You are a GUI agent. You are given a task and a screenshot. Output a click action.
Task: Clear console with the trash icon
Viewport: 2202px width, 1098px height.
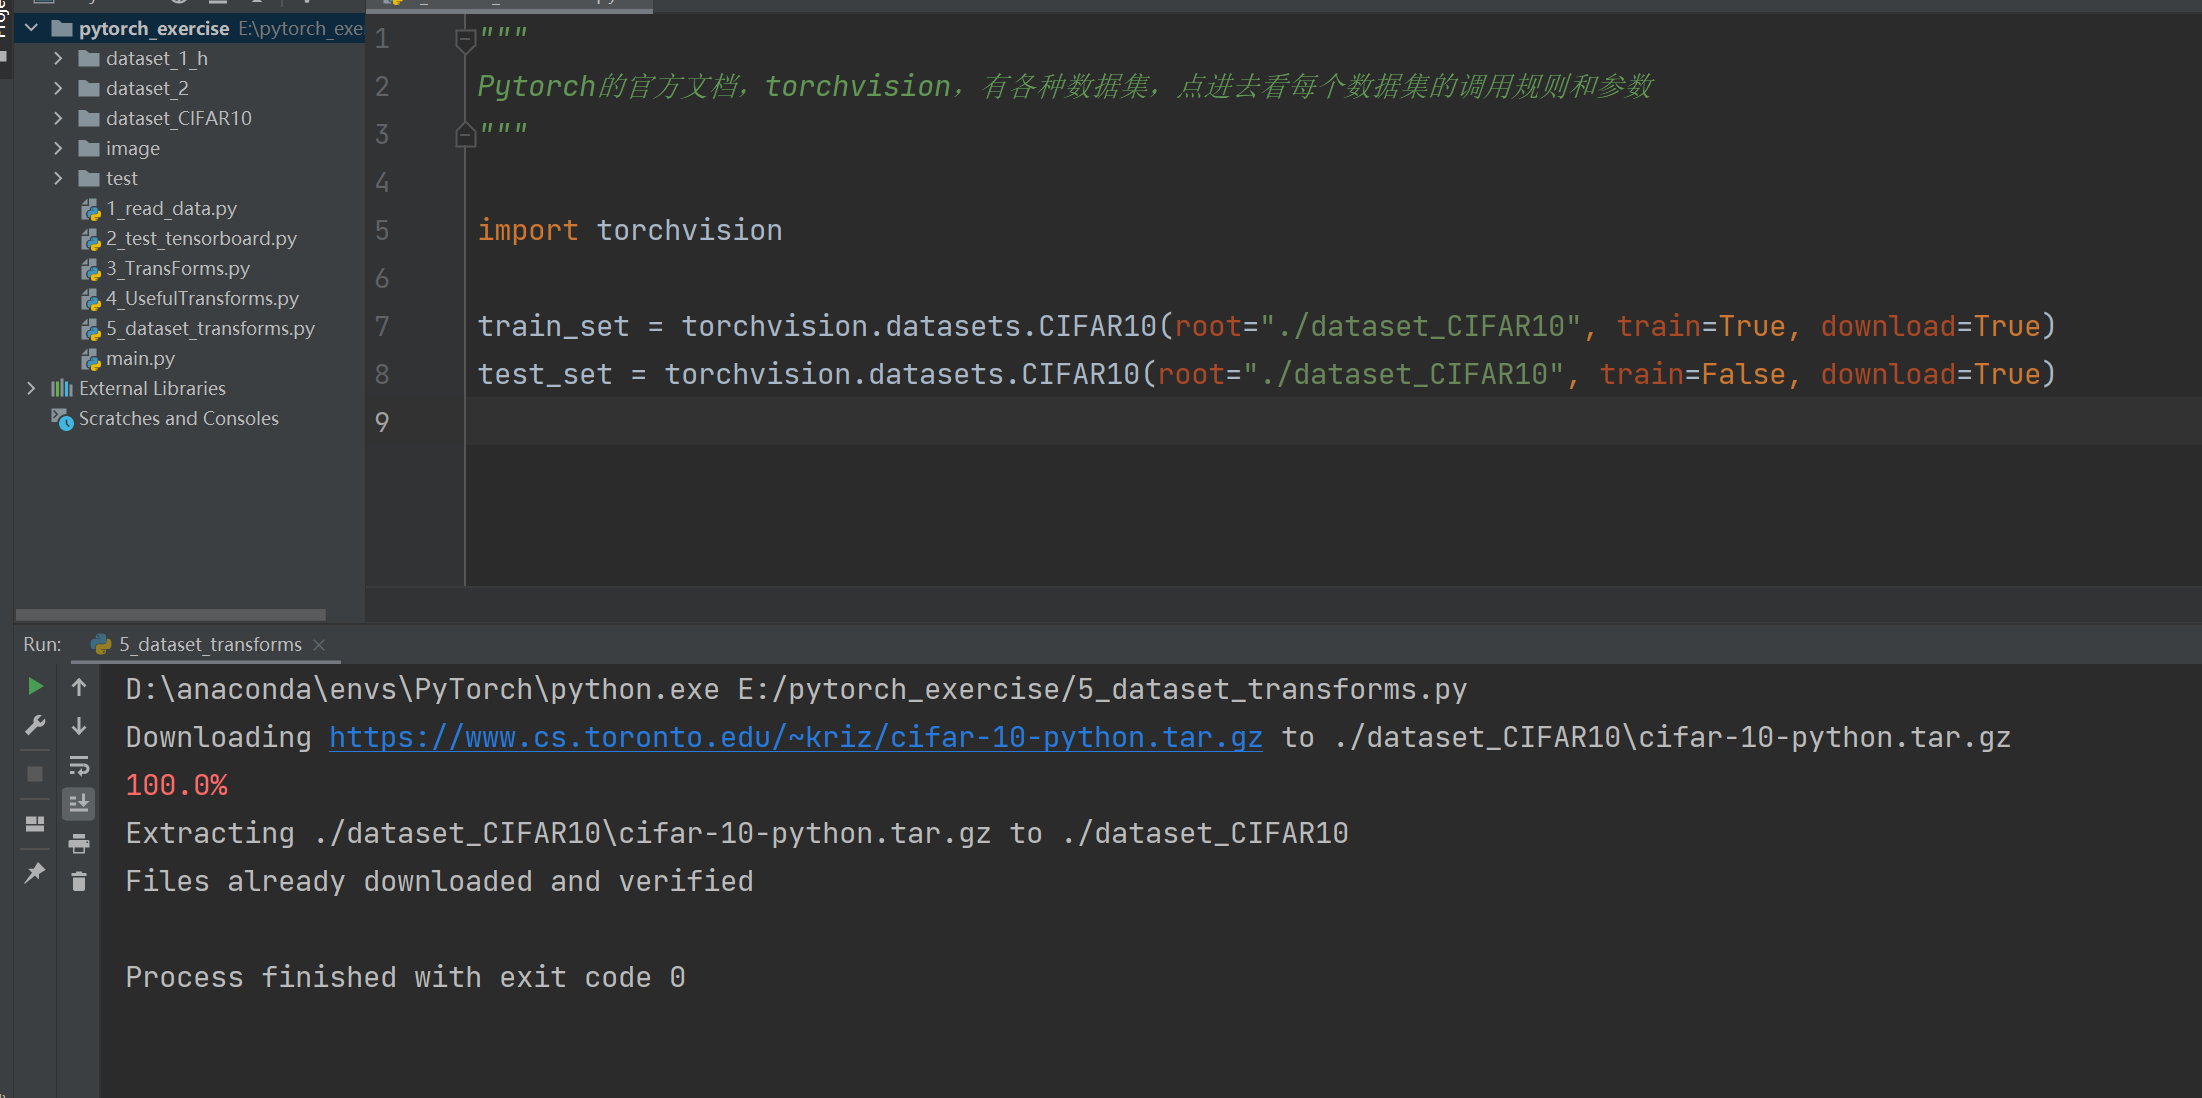(x=79, y=881)
